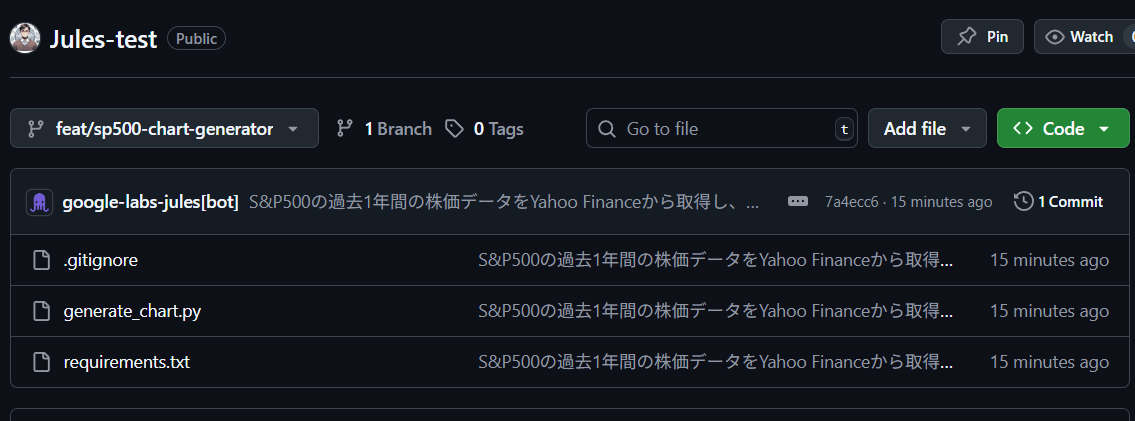
Task: Open the requirements.txt file
Action: [126, 362]
